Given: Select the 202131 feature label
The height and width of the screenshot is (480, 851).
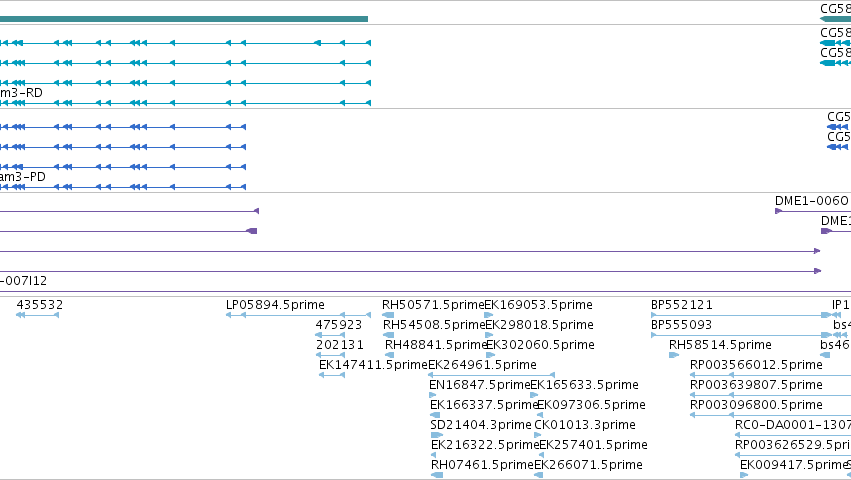Looking at the screenshot, I should [x=340, y=345].
